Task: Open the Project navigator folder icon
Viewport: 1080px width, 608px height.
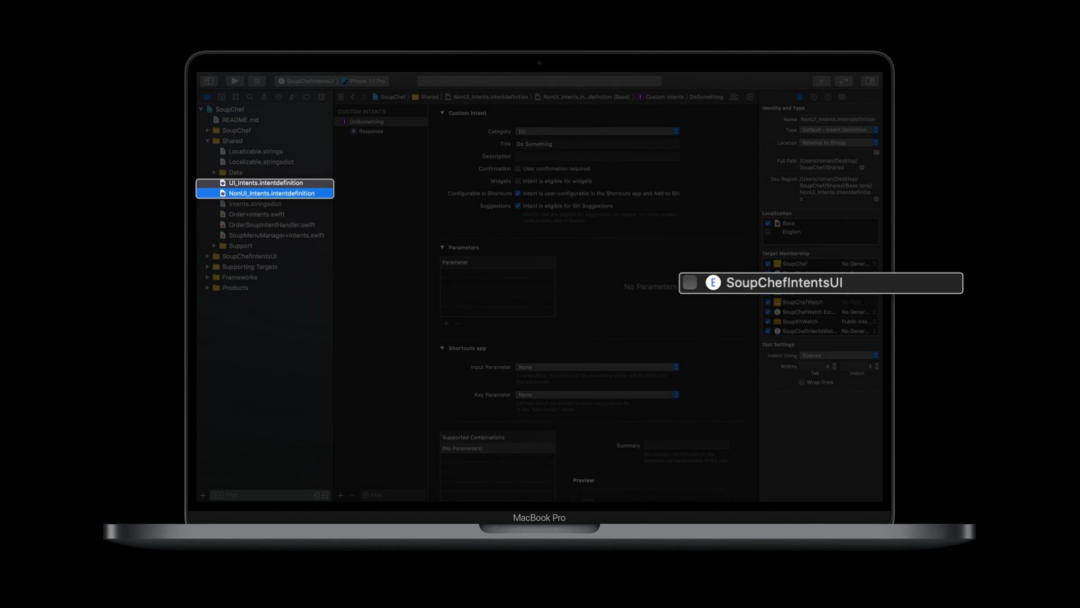Action: [x=207, y=97]
